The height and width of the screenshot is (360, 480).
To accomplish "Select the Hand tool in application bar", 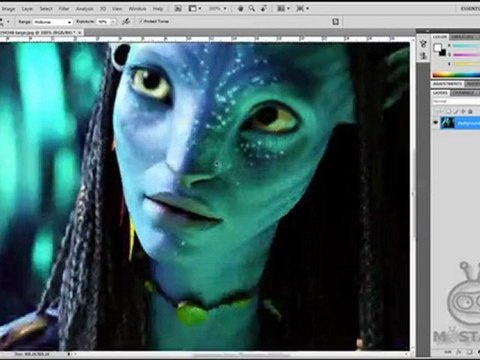I will coord(240,9).
